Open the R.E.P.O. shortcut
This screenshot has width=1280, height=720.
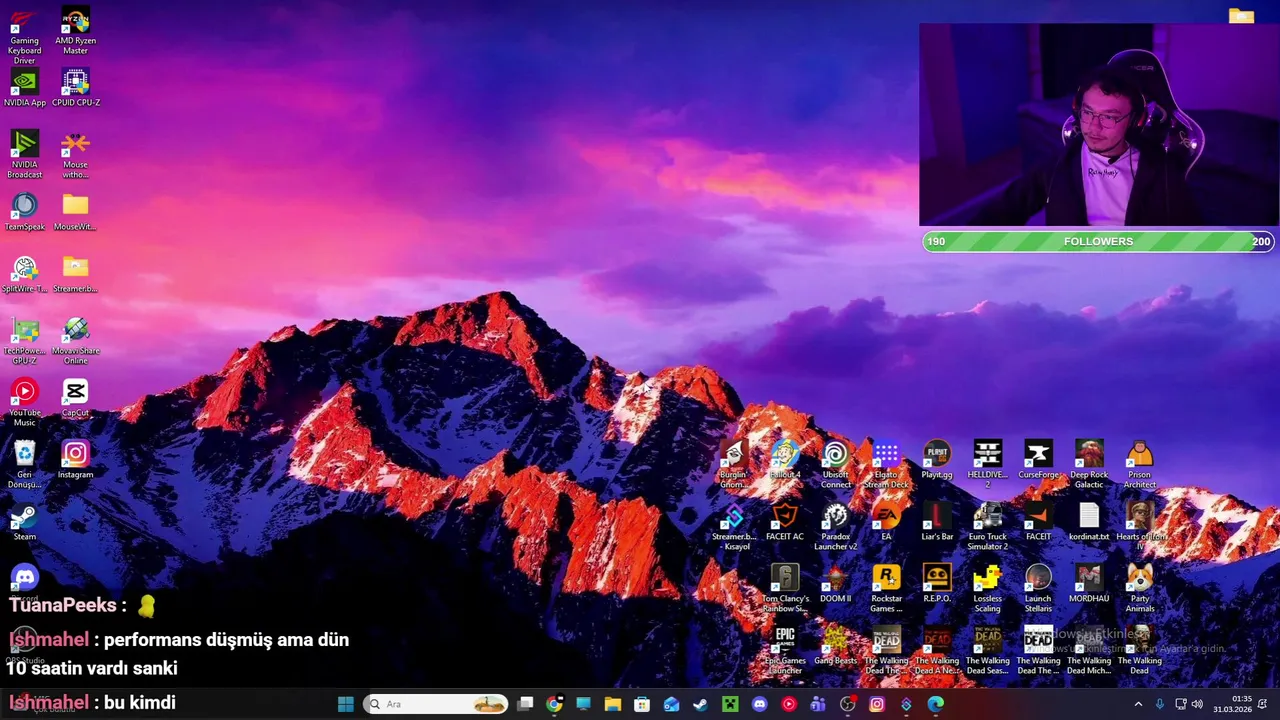(x=937, y=584)
